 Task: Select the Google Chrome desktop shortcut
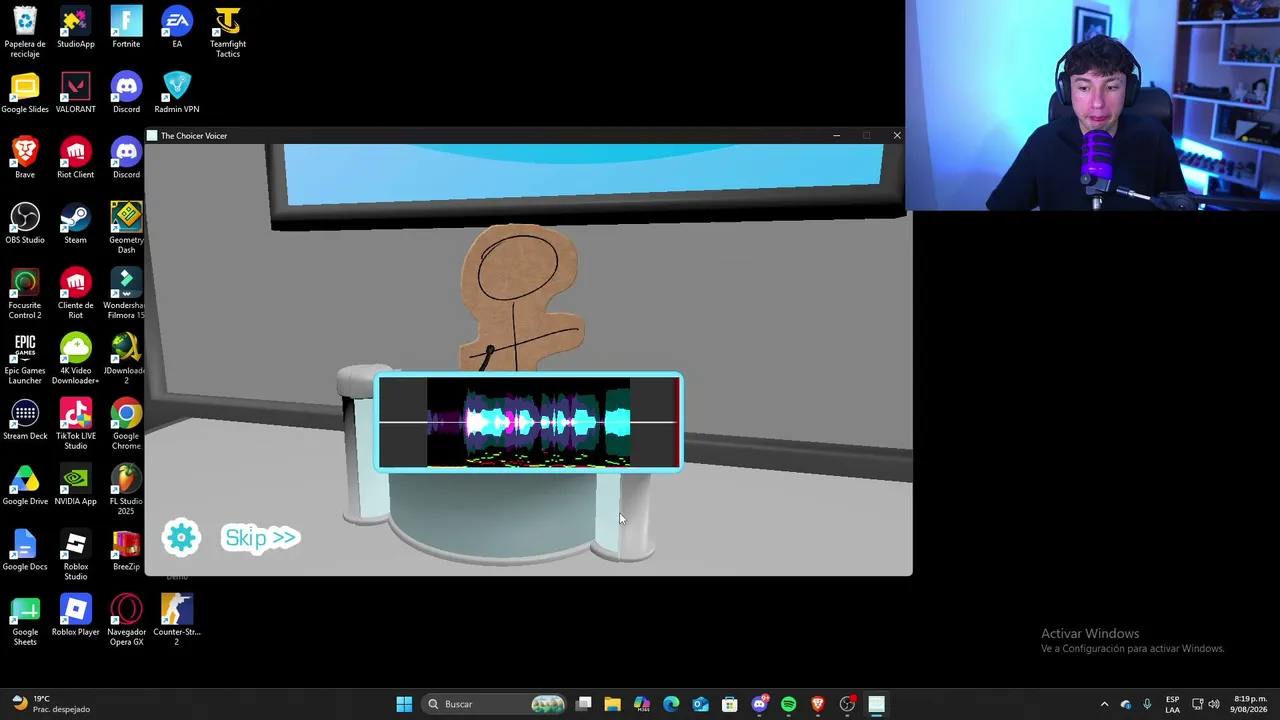point(126,424)
